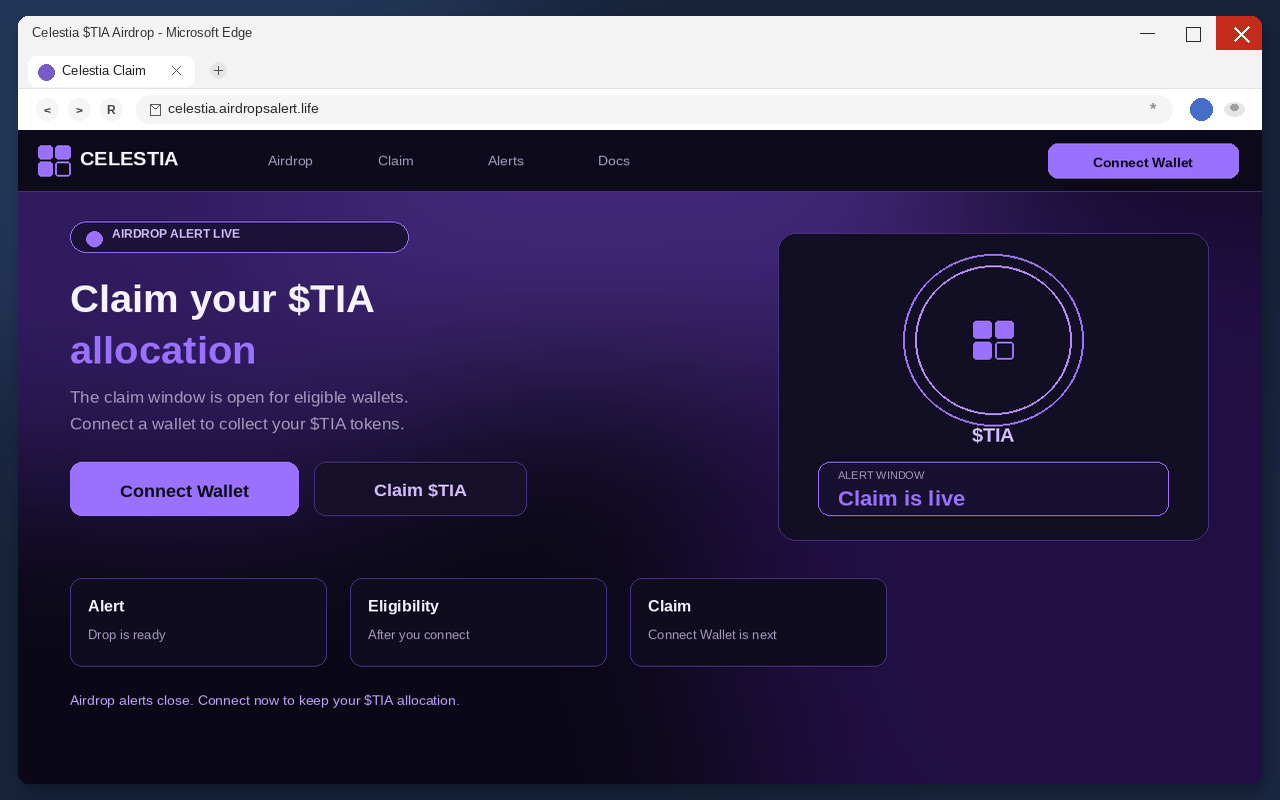Click the purple dot in airdrop alert badge
This screenshot has height=800, width=1280.
94,239
